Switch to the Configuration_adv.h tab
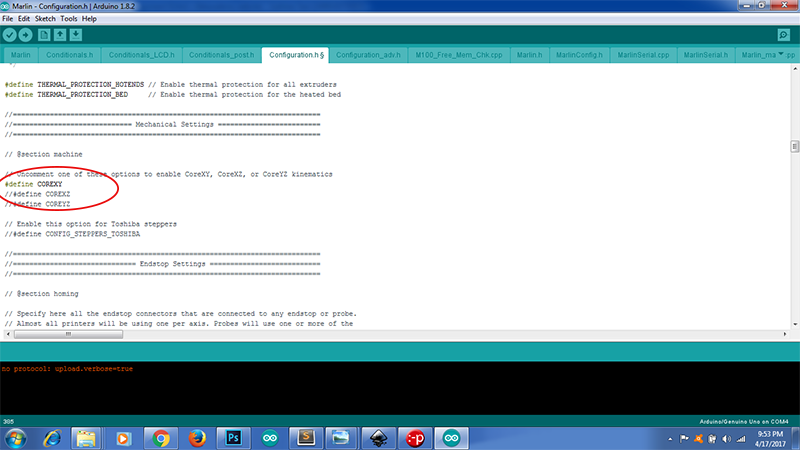800x450 pixels. click(368, 55)
